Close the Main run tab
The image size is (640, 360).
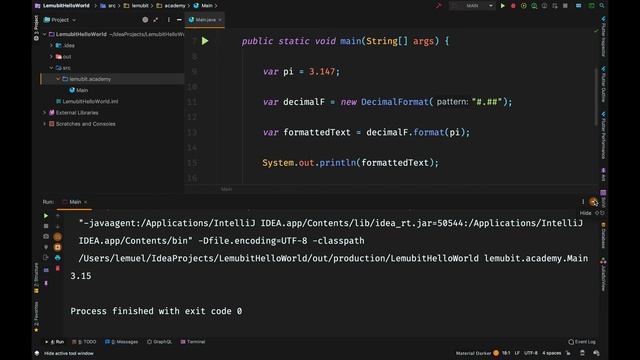86,202
